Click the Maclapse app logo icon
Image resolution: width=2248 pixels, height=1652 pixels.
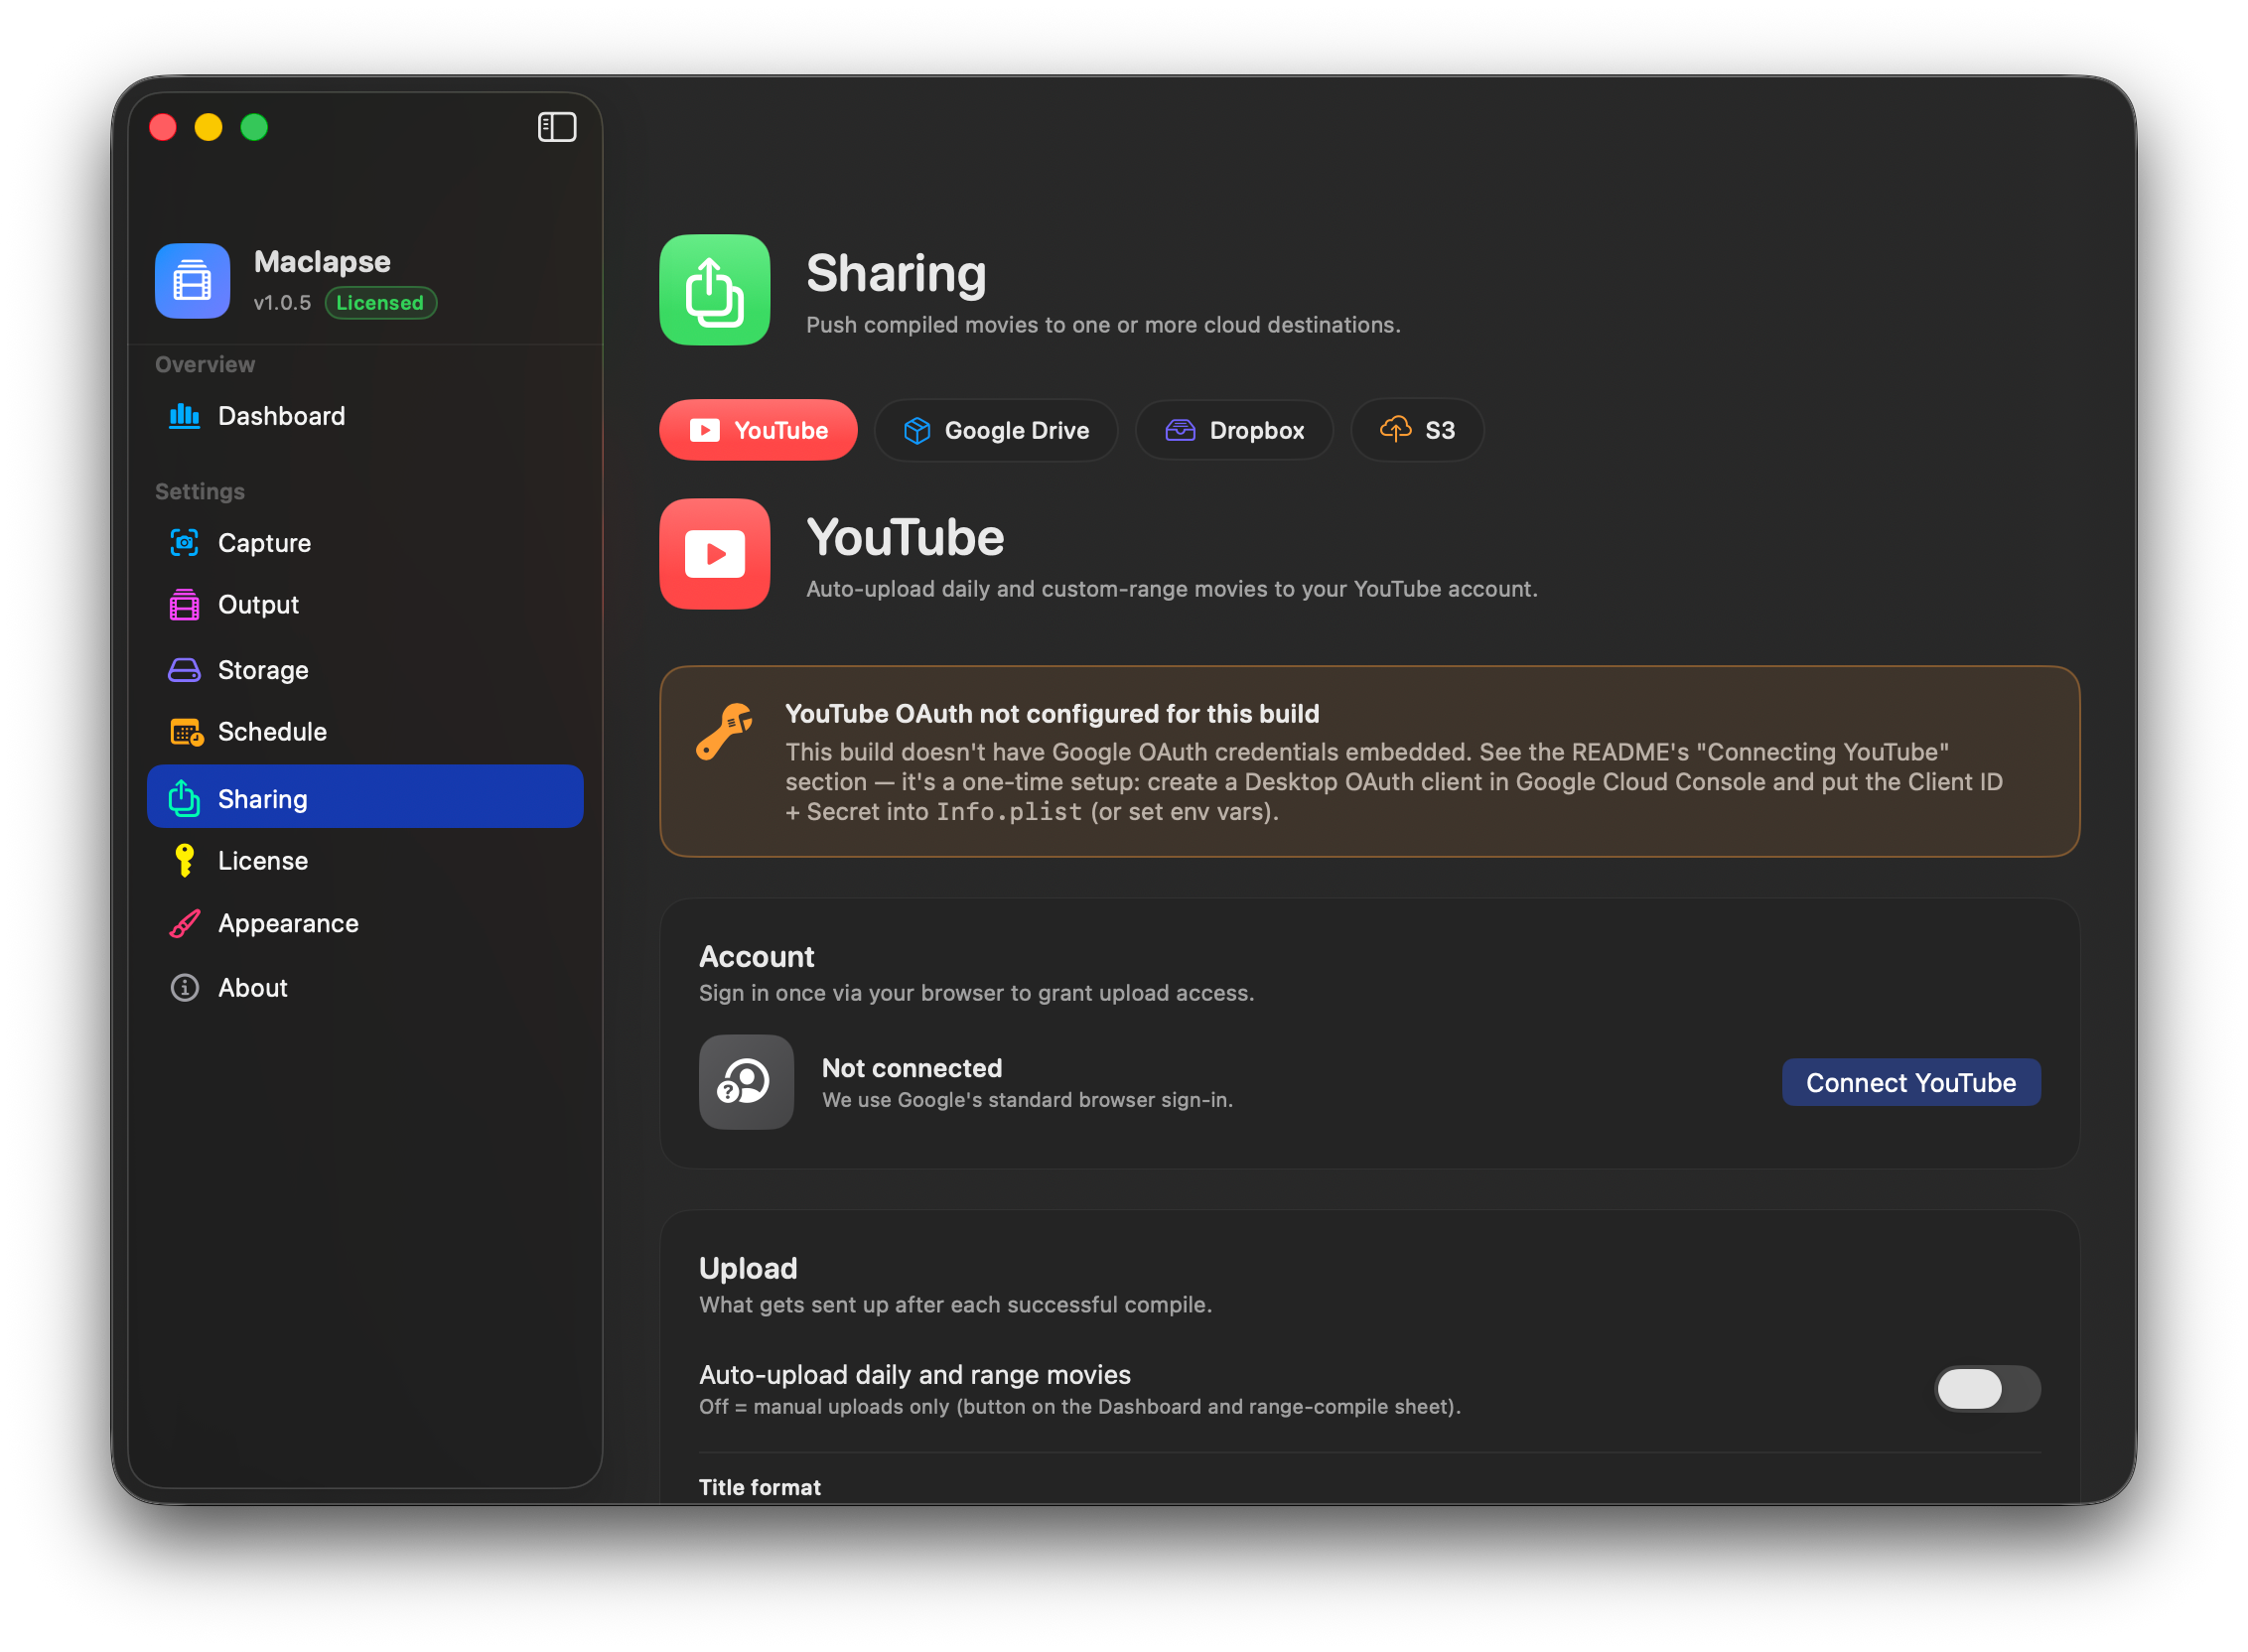point(192,281)
